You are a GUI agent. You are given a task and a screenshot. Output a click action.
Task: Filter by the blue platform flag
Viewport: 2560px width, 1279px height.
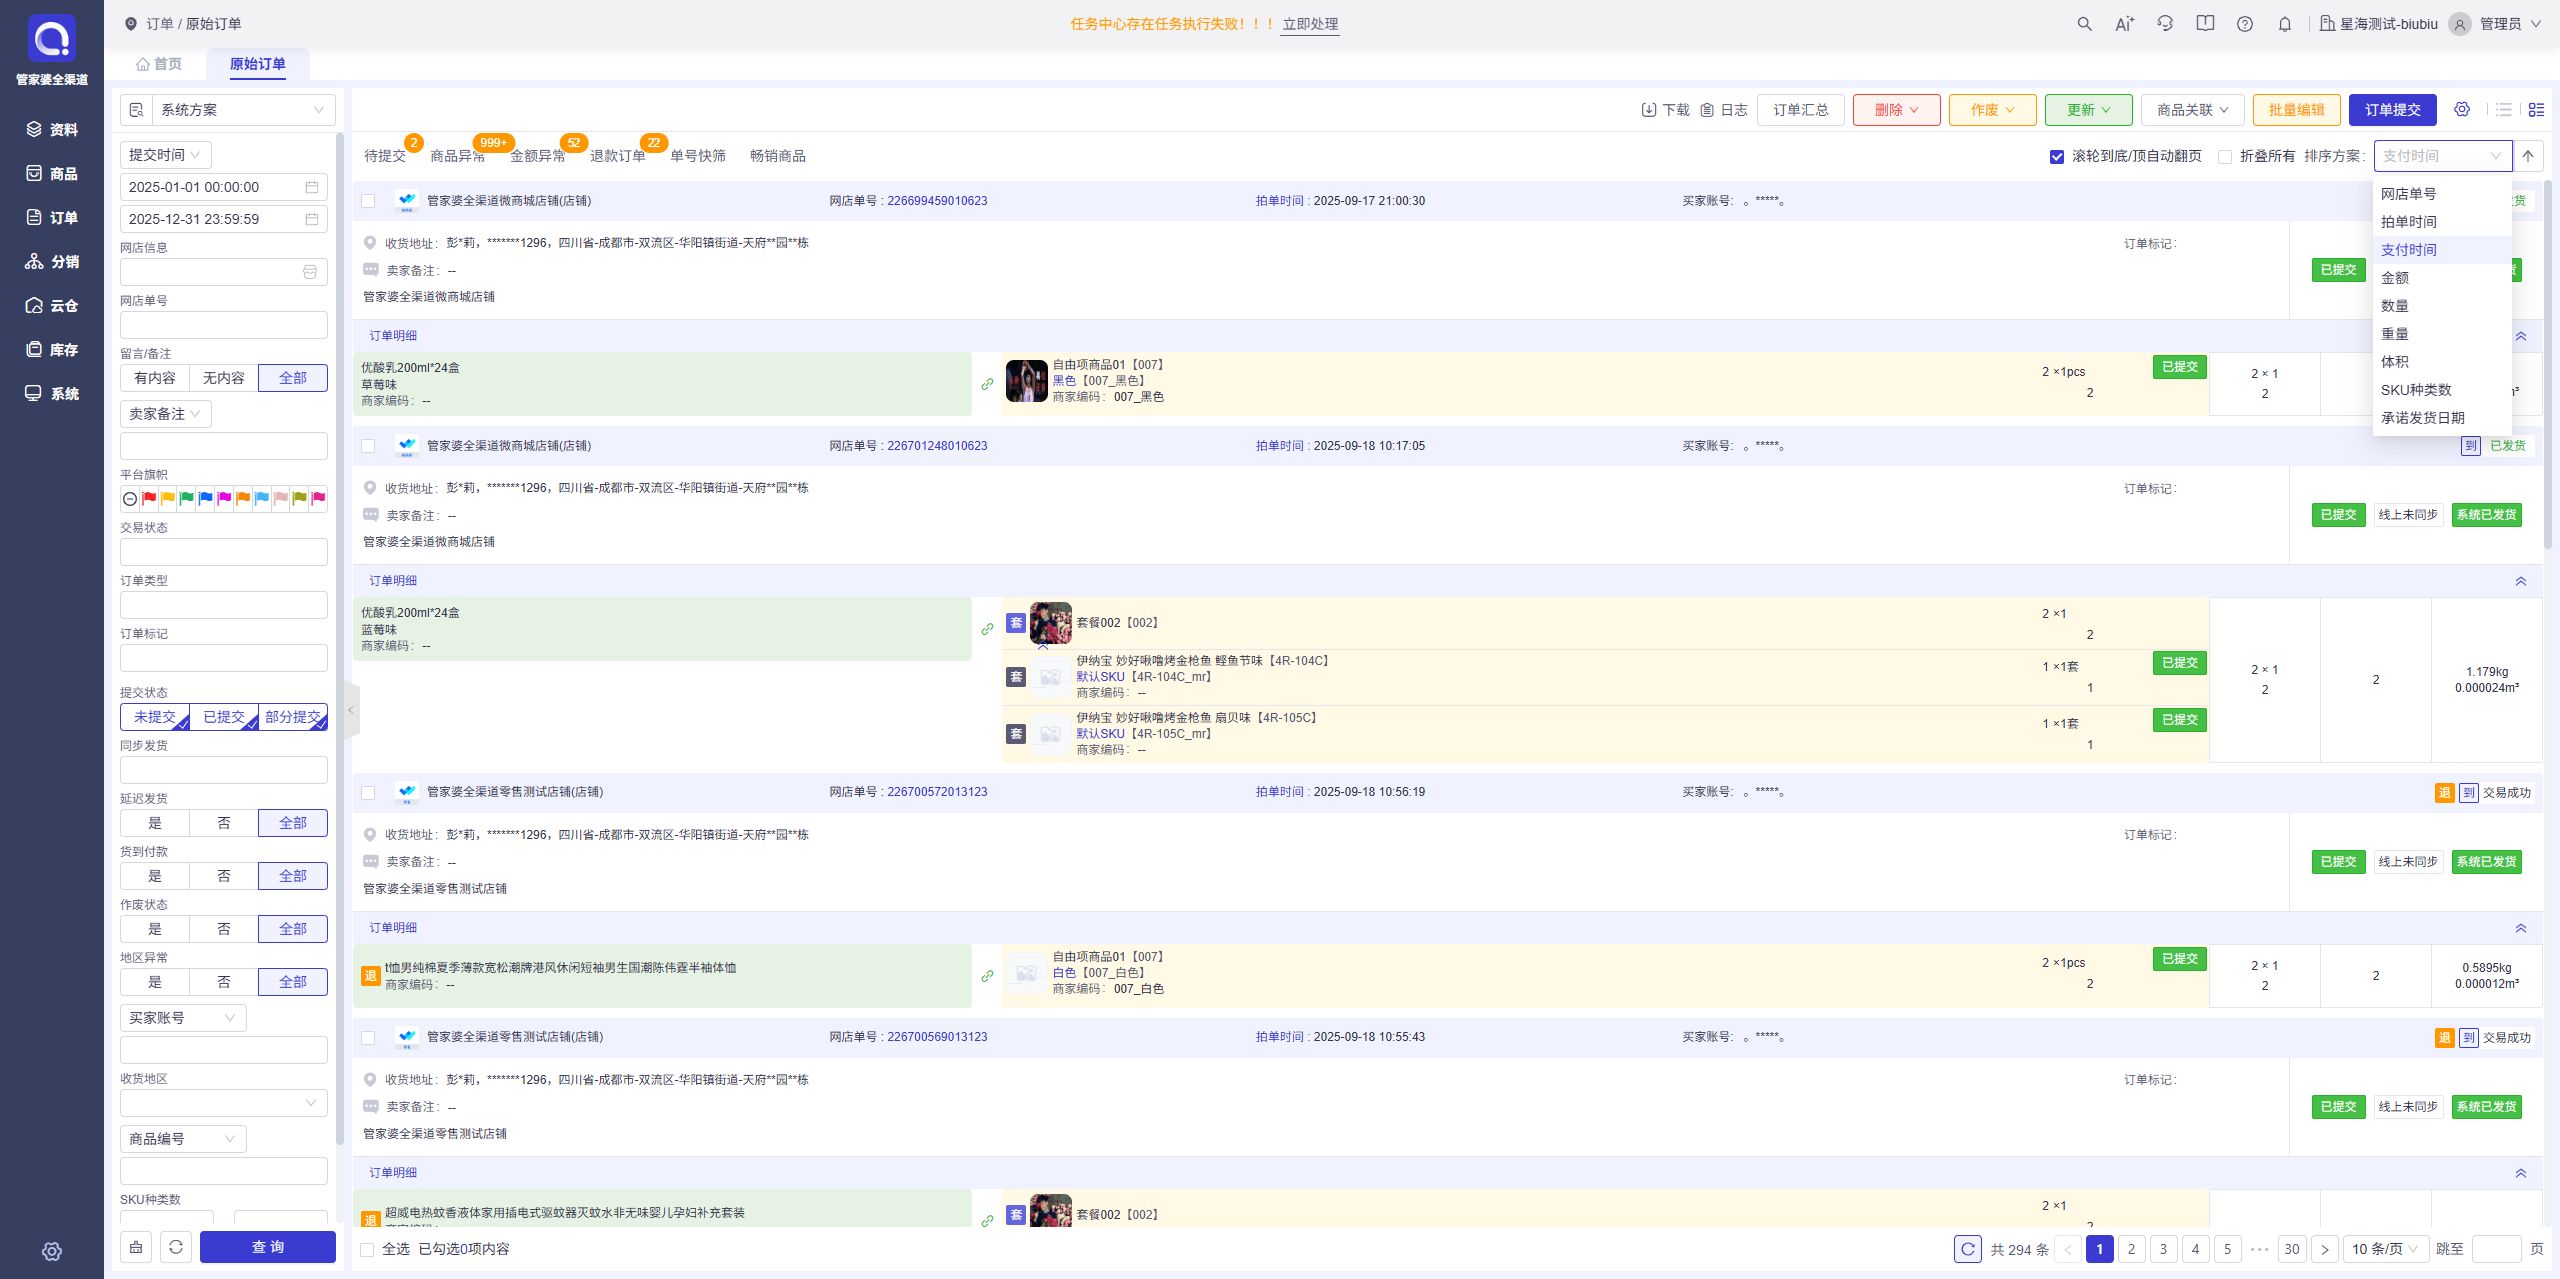(205, 499)
